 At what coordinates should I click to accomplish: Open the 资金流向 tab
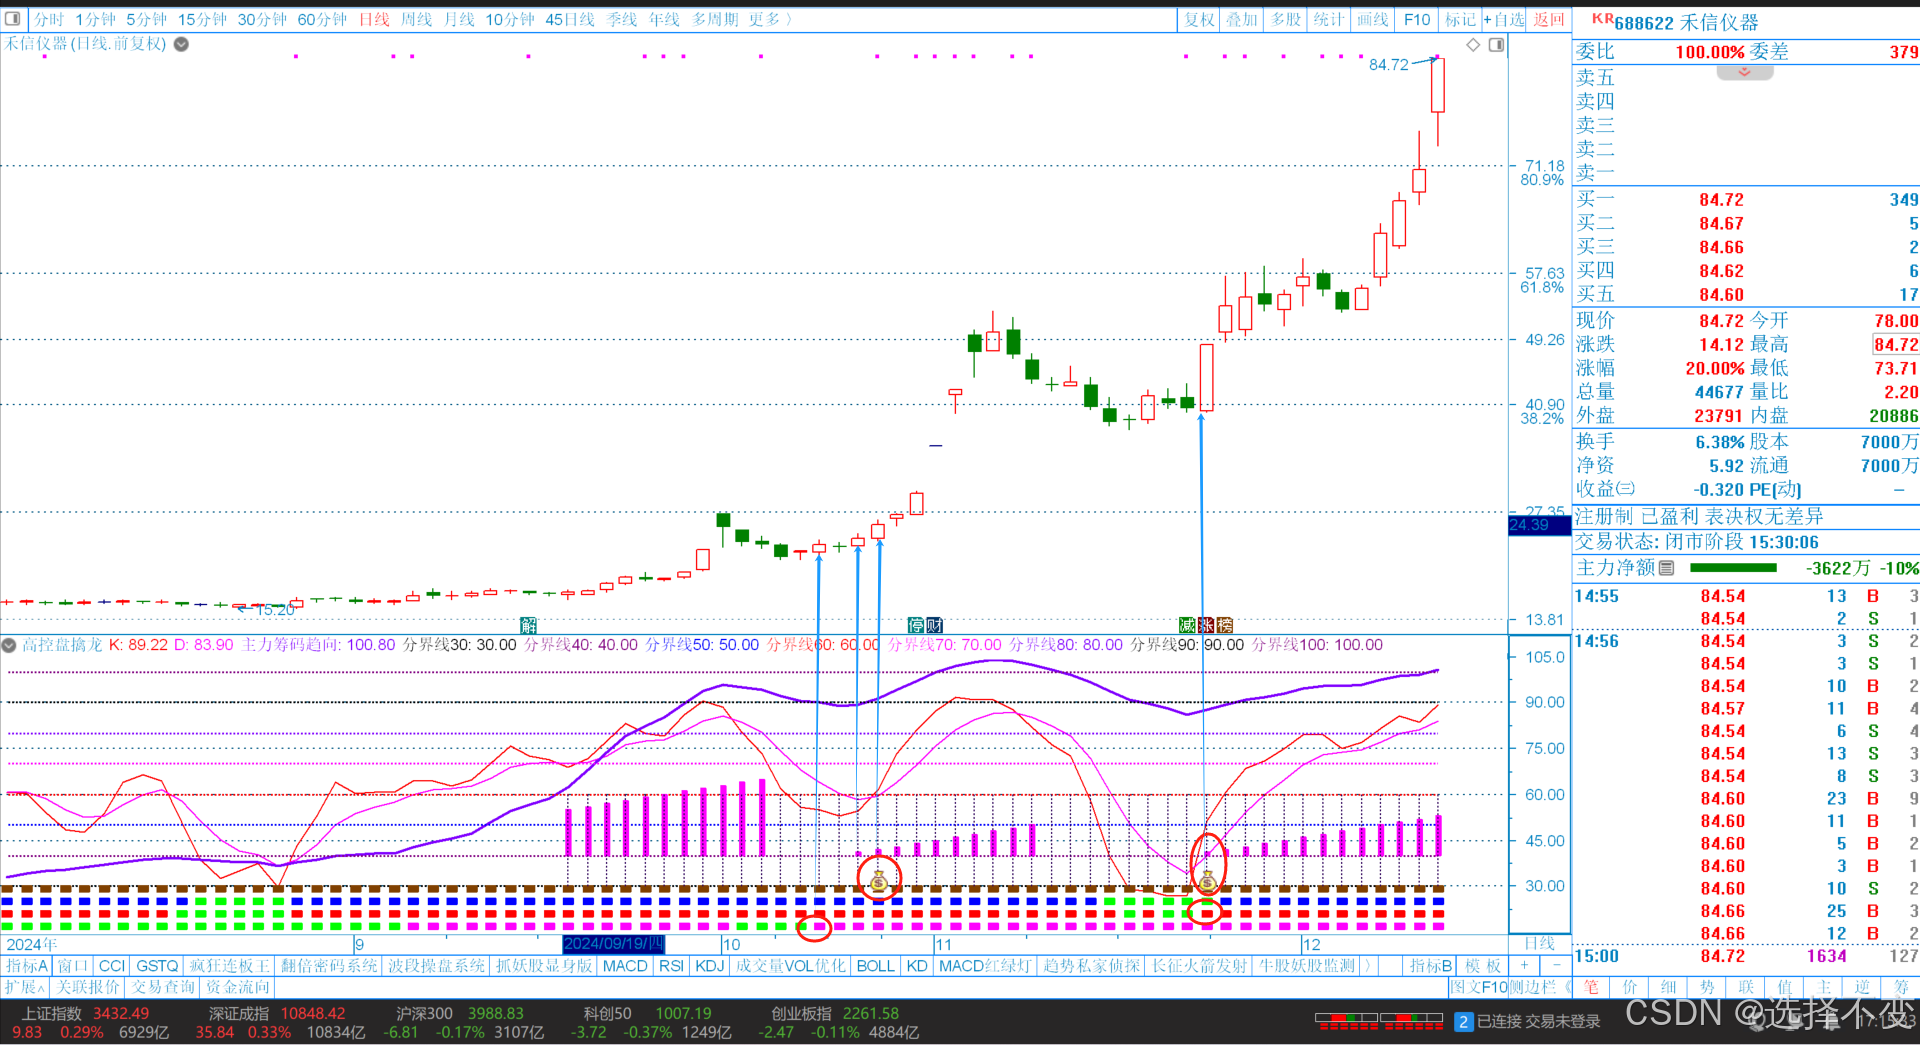tap(237, 987)
